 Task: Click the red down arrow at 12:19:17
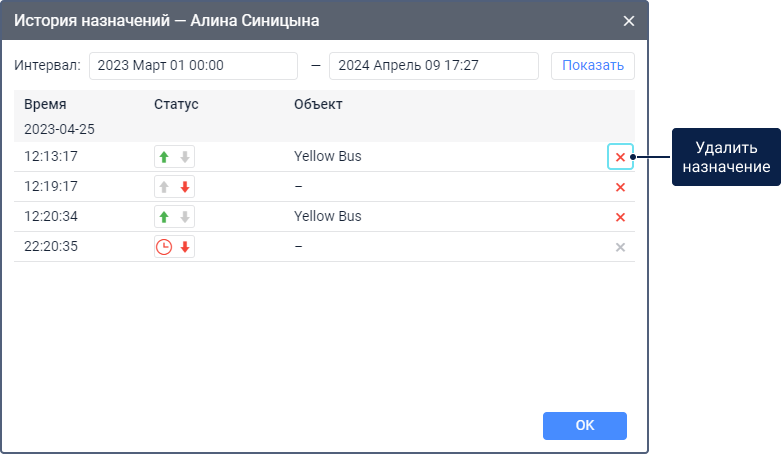pos(184,187)
